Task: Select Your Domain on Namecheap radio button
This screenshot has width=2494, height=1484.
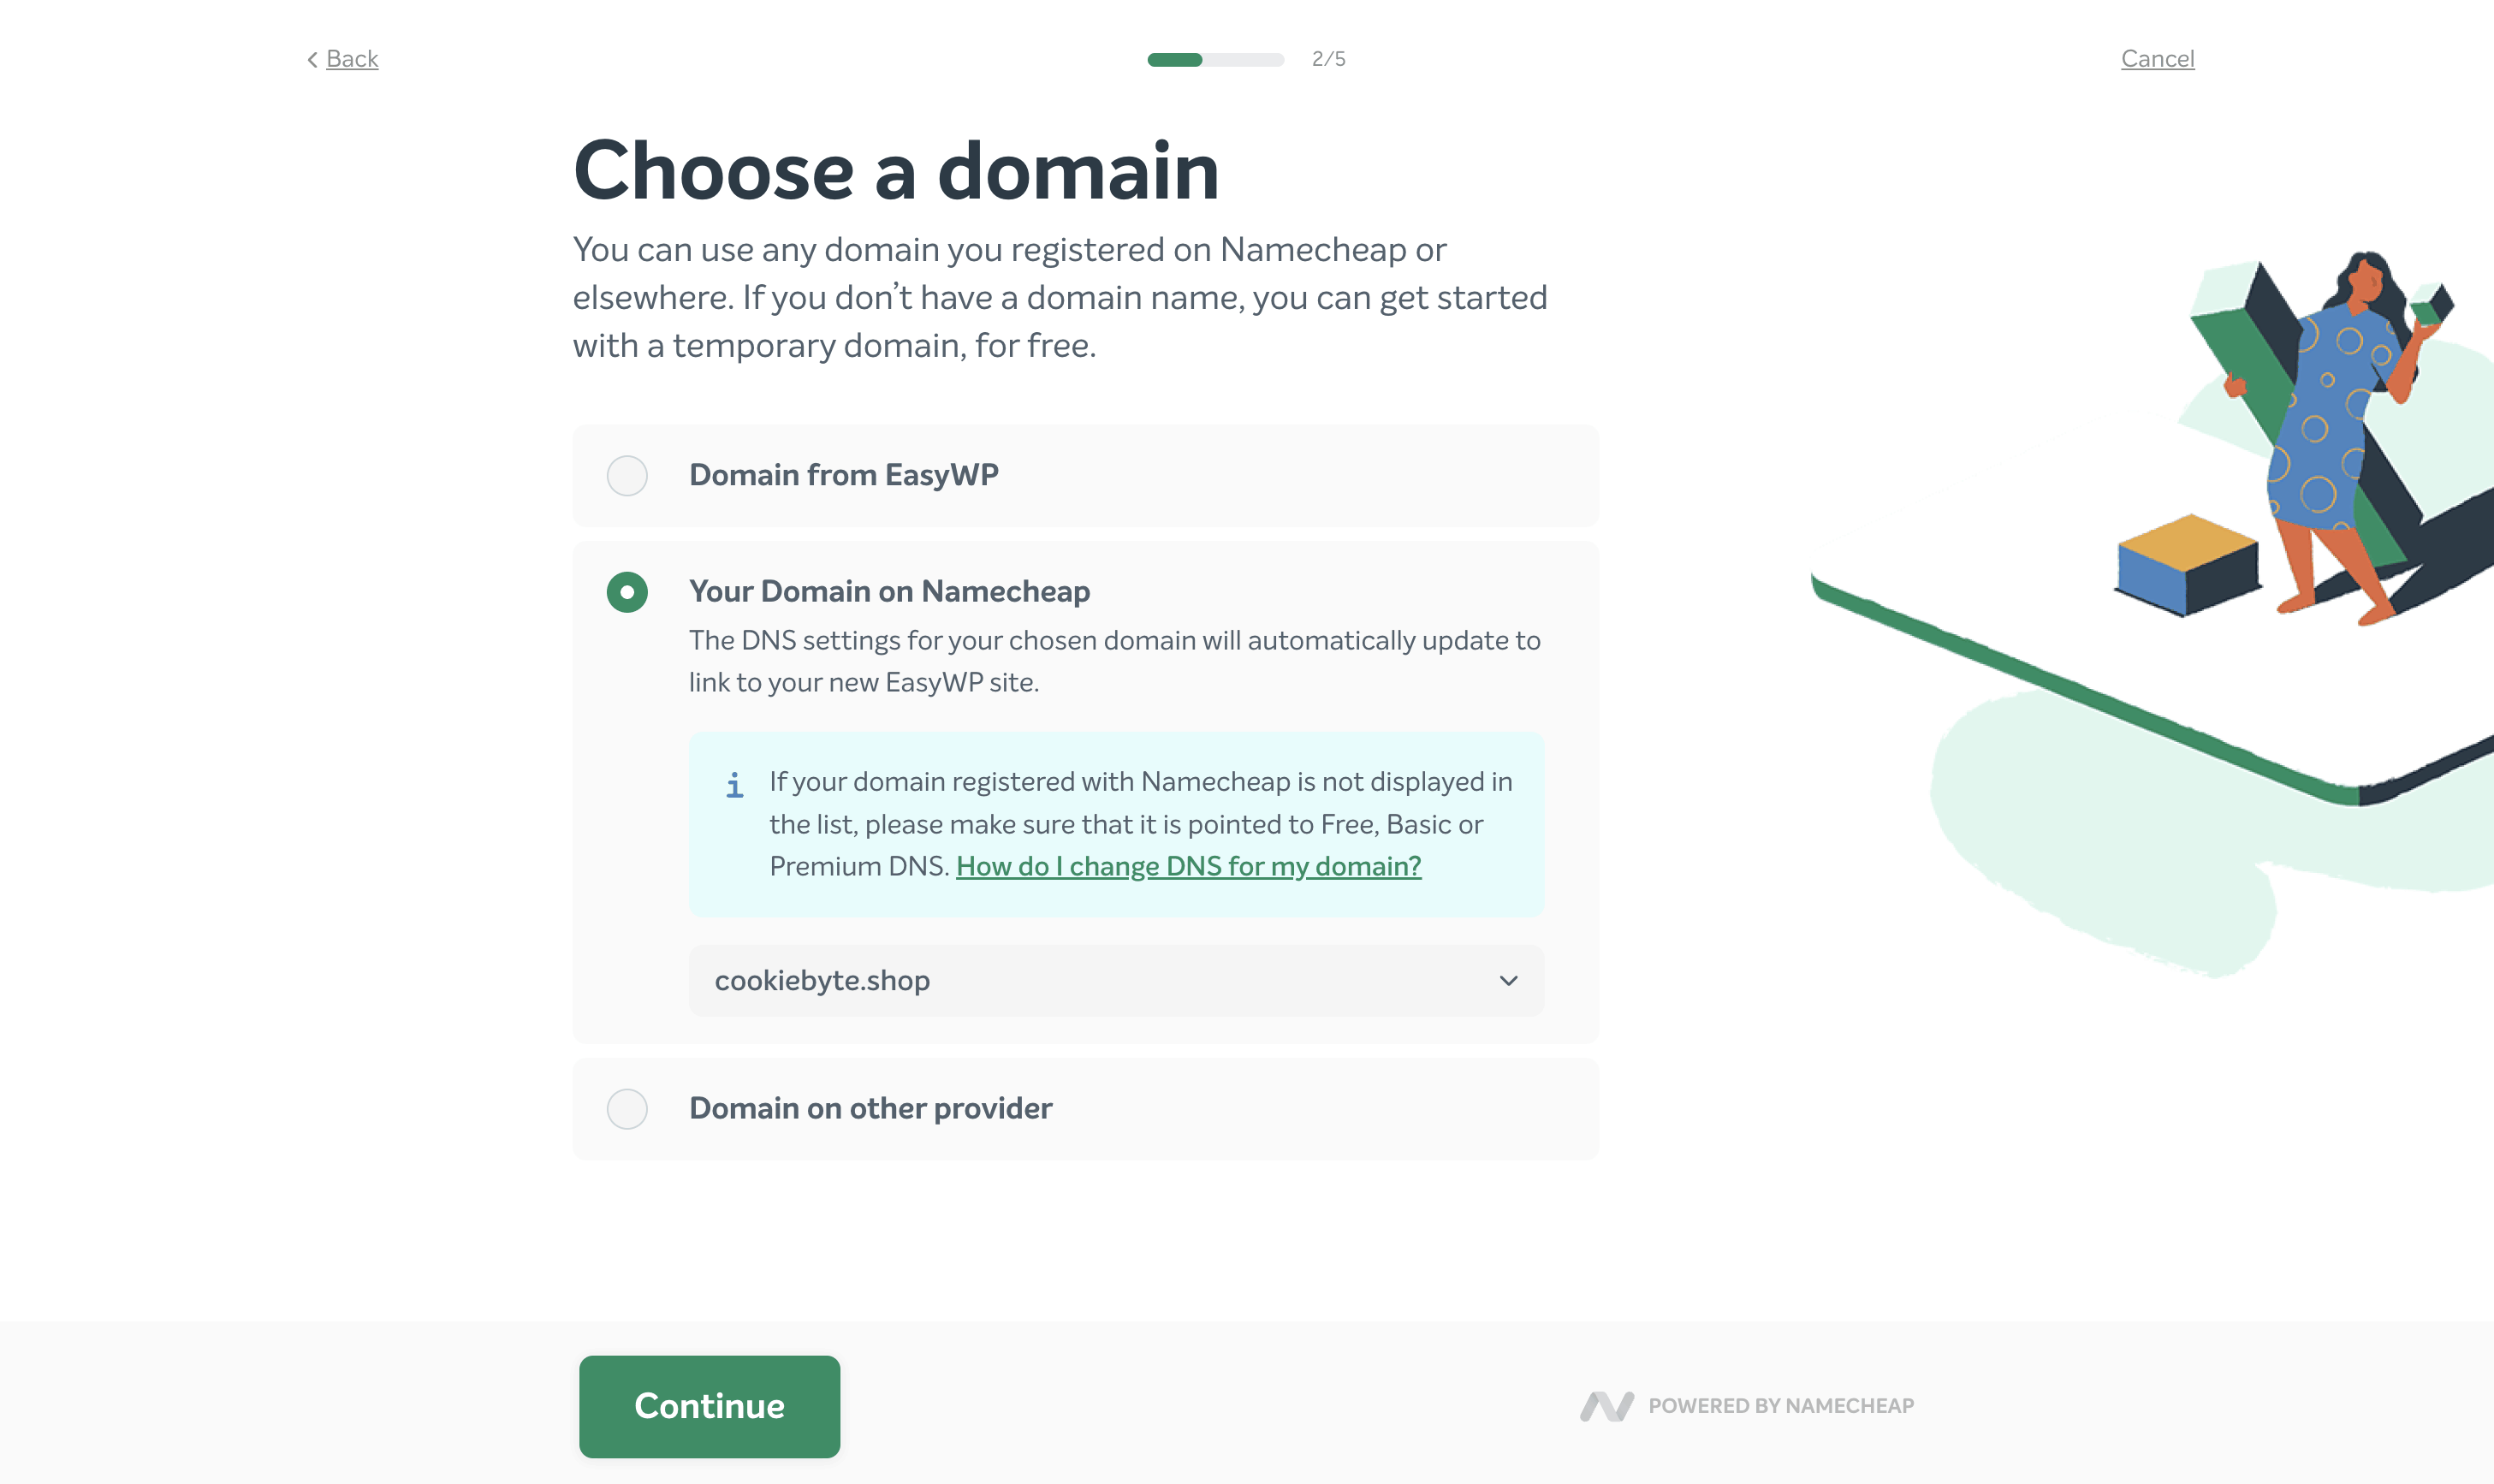Action: (x=627, y=592)
